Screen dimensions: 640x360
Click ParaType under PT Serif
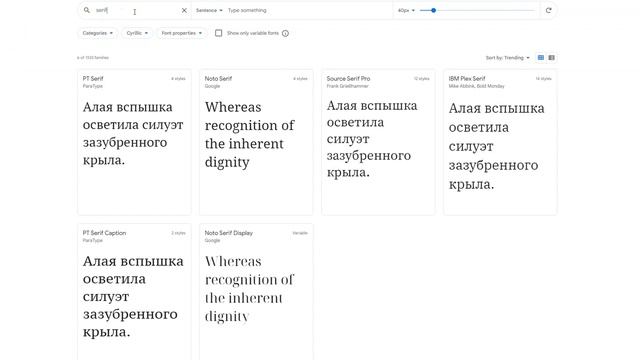tap(93, 86)
